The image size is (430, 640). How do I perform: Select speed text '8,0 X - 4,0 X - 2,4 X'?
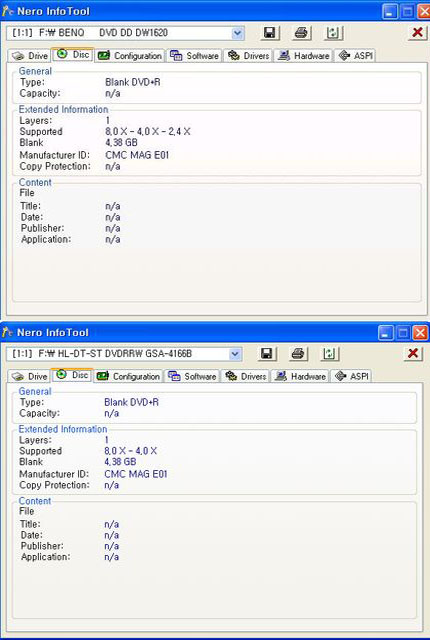pos(148,132)
